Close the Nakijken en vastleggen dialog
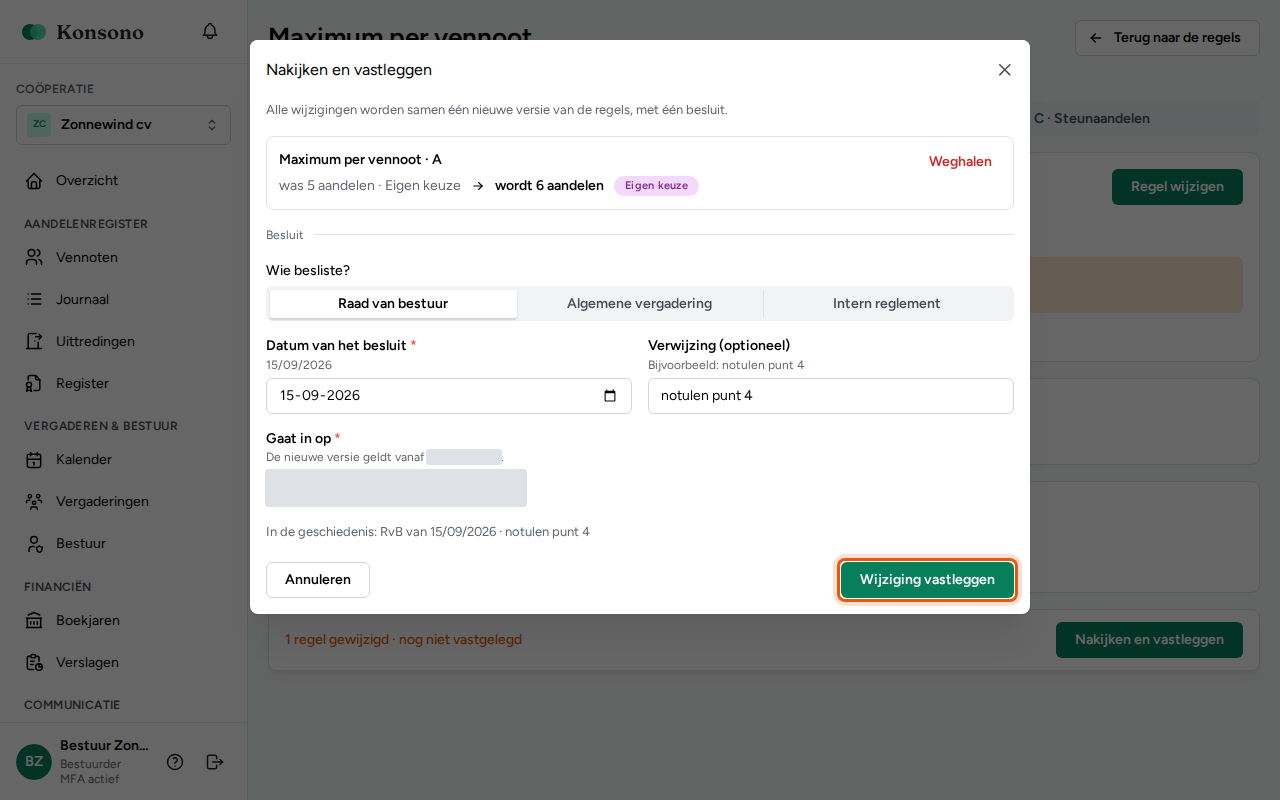The height and width of the screenshot is (800, 1280). pos(1005,70)
